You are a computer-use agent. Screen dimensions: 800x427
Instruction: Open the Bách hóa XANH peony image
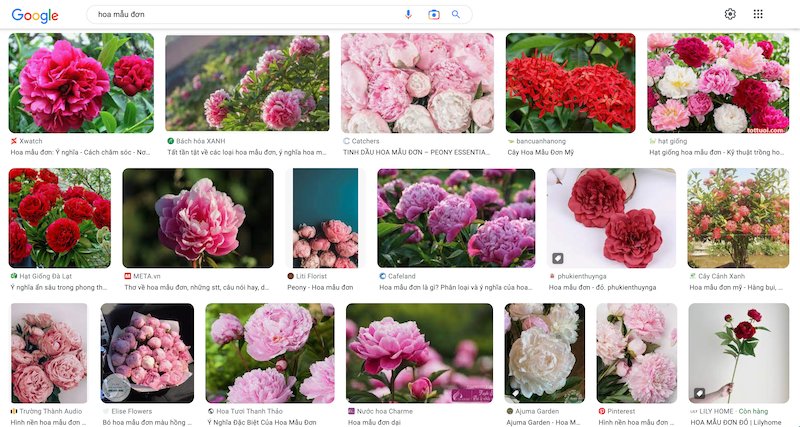point(247,83)
